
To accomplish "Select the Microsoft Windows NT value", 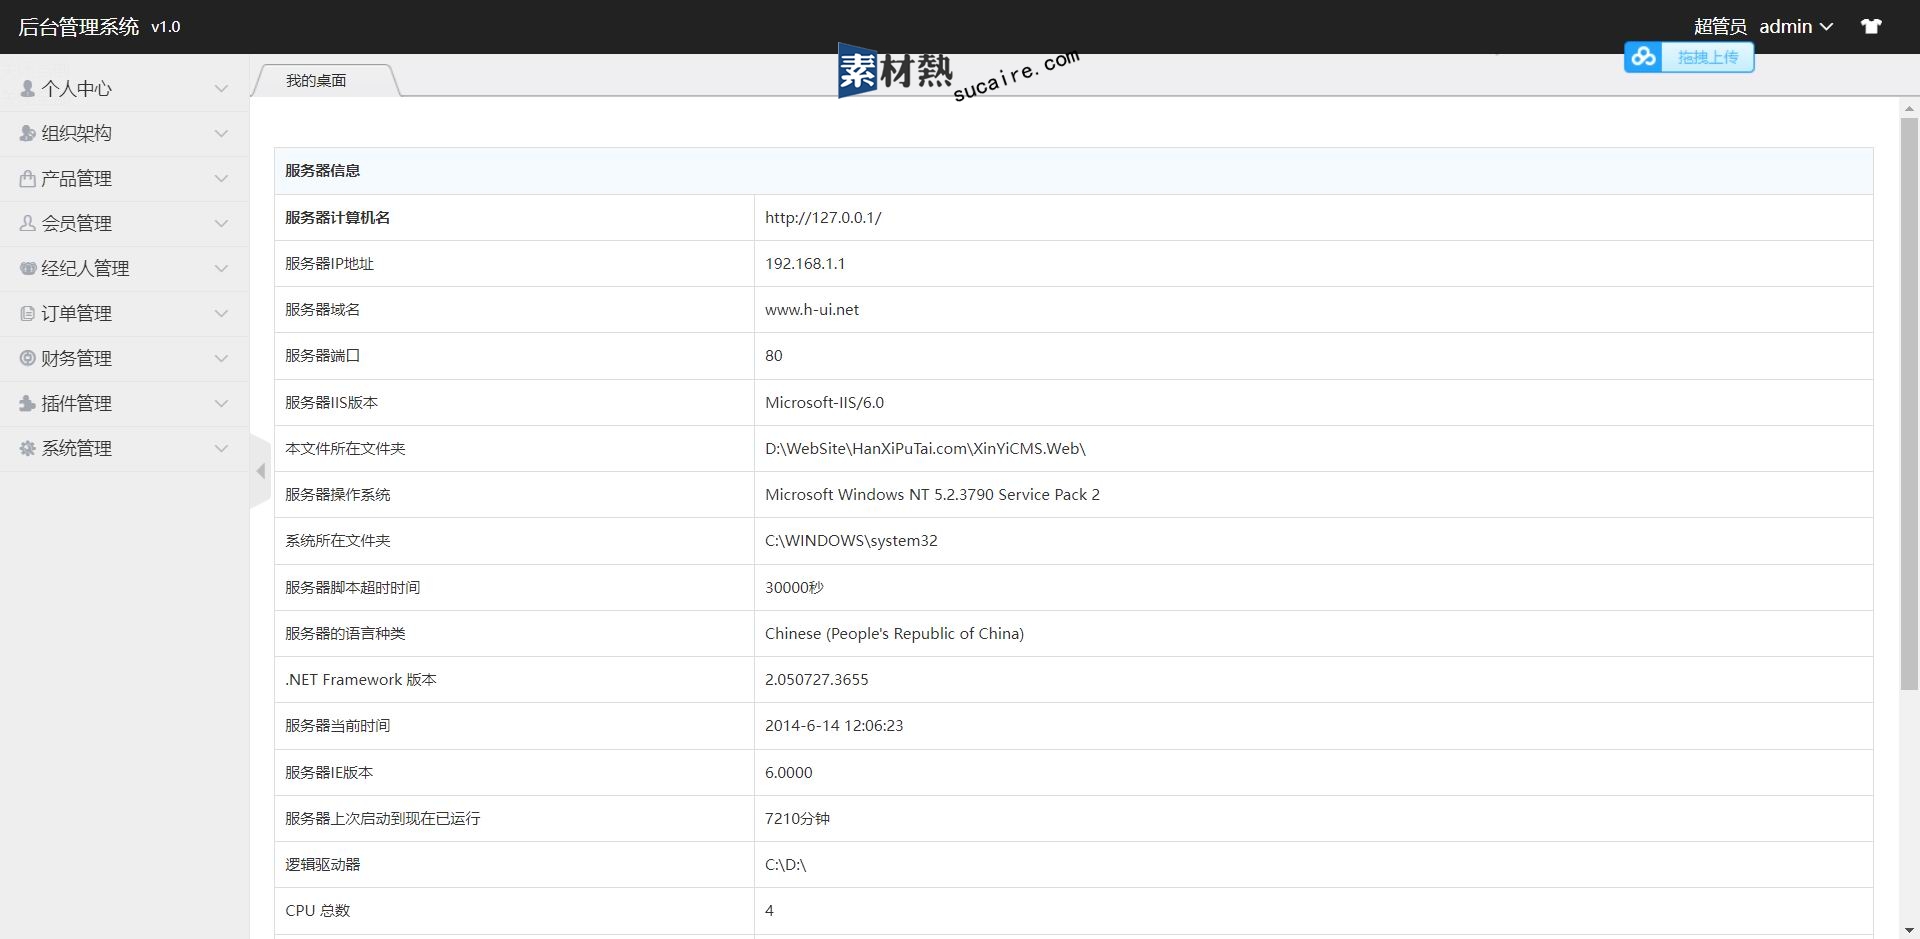I will pyautogui.click(x=932, y=495).
